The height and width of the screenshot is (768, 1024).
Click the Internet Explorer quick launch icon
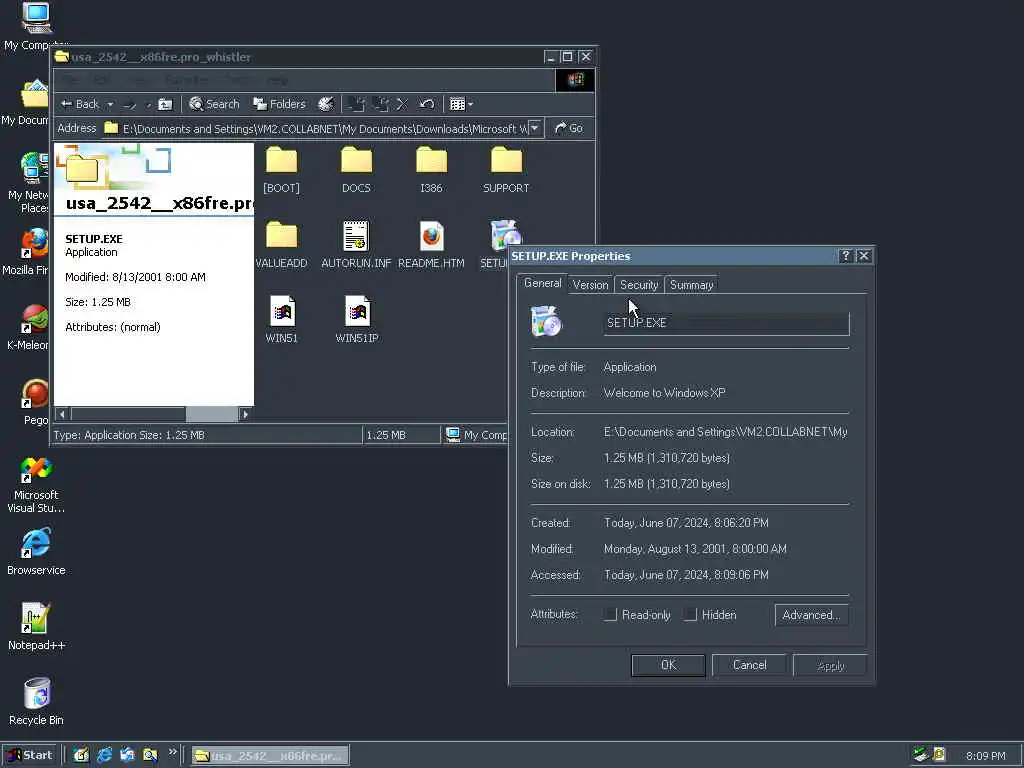click(104, 755)
